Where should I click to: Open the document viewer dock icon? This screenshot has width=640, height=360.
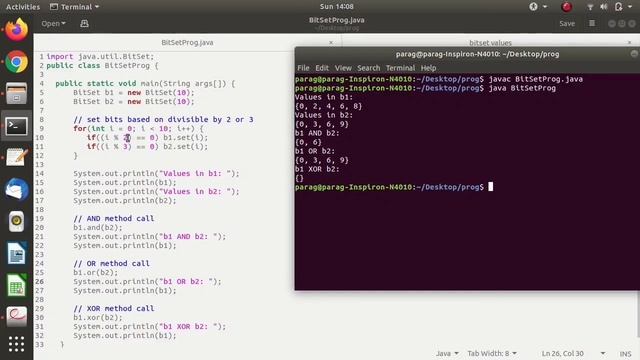[x=16, y=317]
